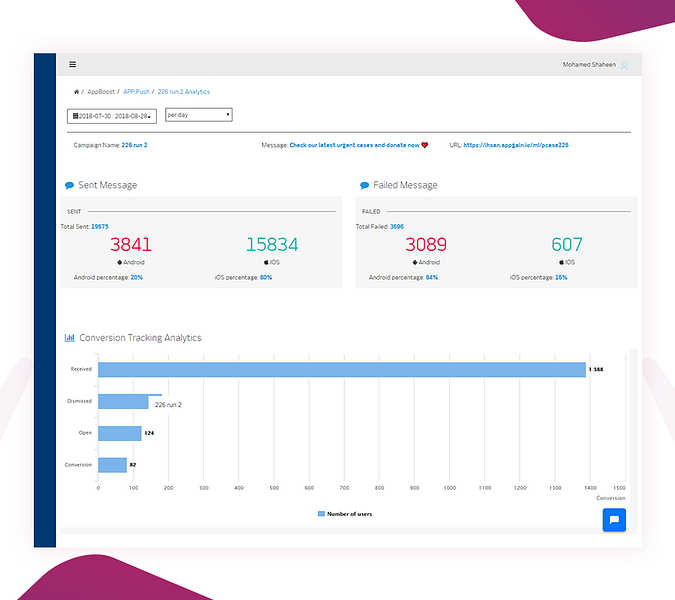The height and width of the screenshot is (600, 675).
Task: Expand the per day interval dropdown
Action: pyautogui.click(x=199, y=115)
